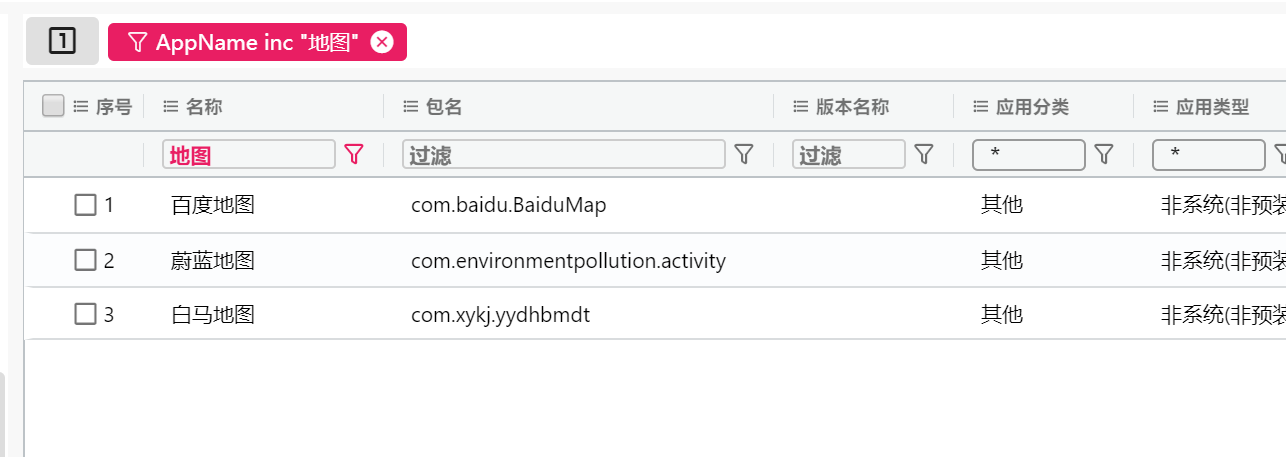Check the box for row 3 白马地图

pyautogui.click(x=86, y=314)
